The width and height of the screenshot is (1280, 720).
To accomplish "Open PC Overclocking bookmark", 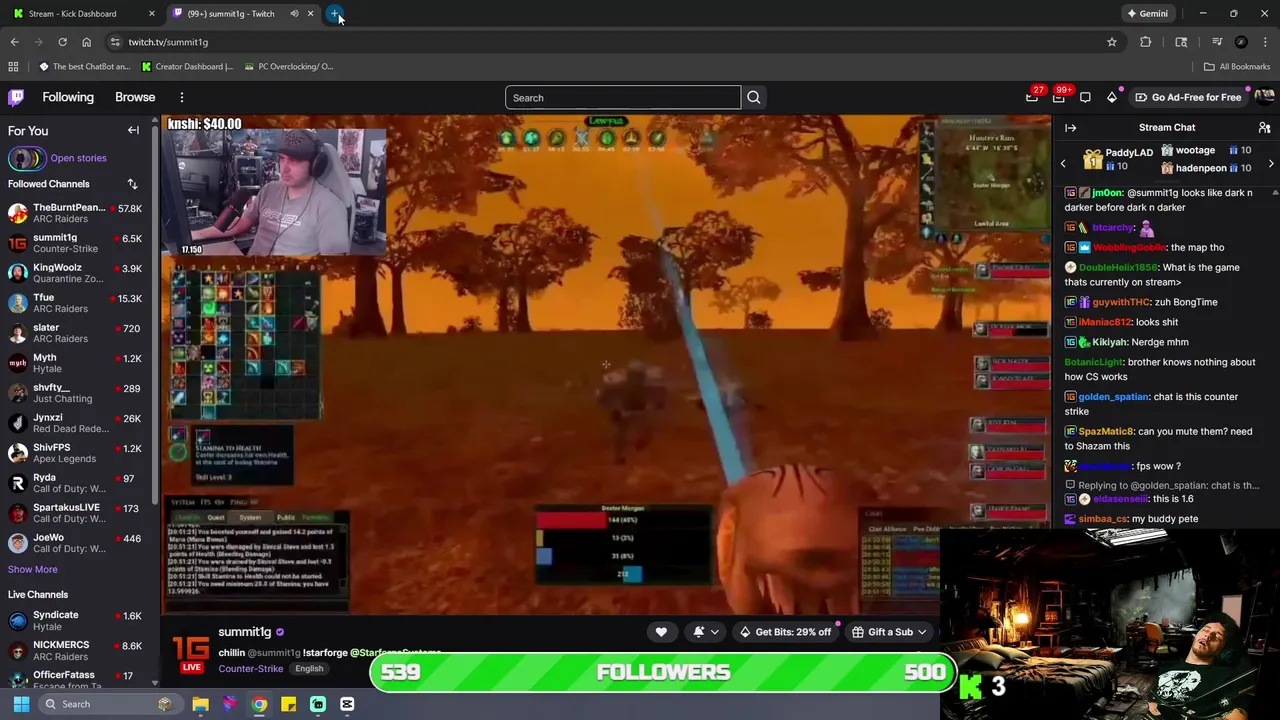I will point(288,66).
